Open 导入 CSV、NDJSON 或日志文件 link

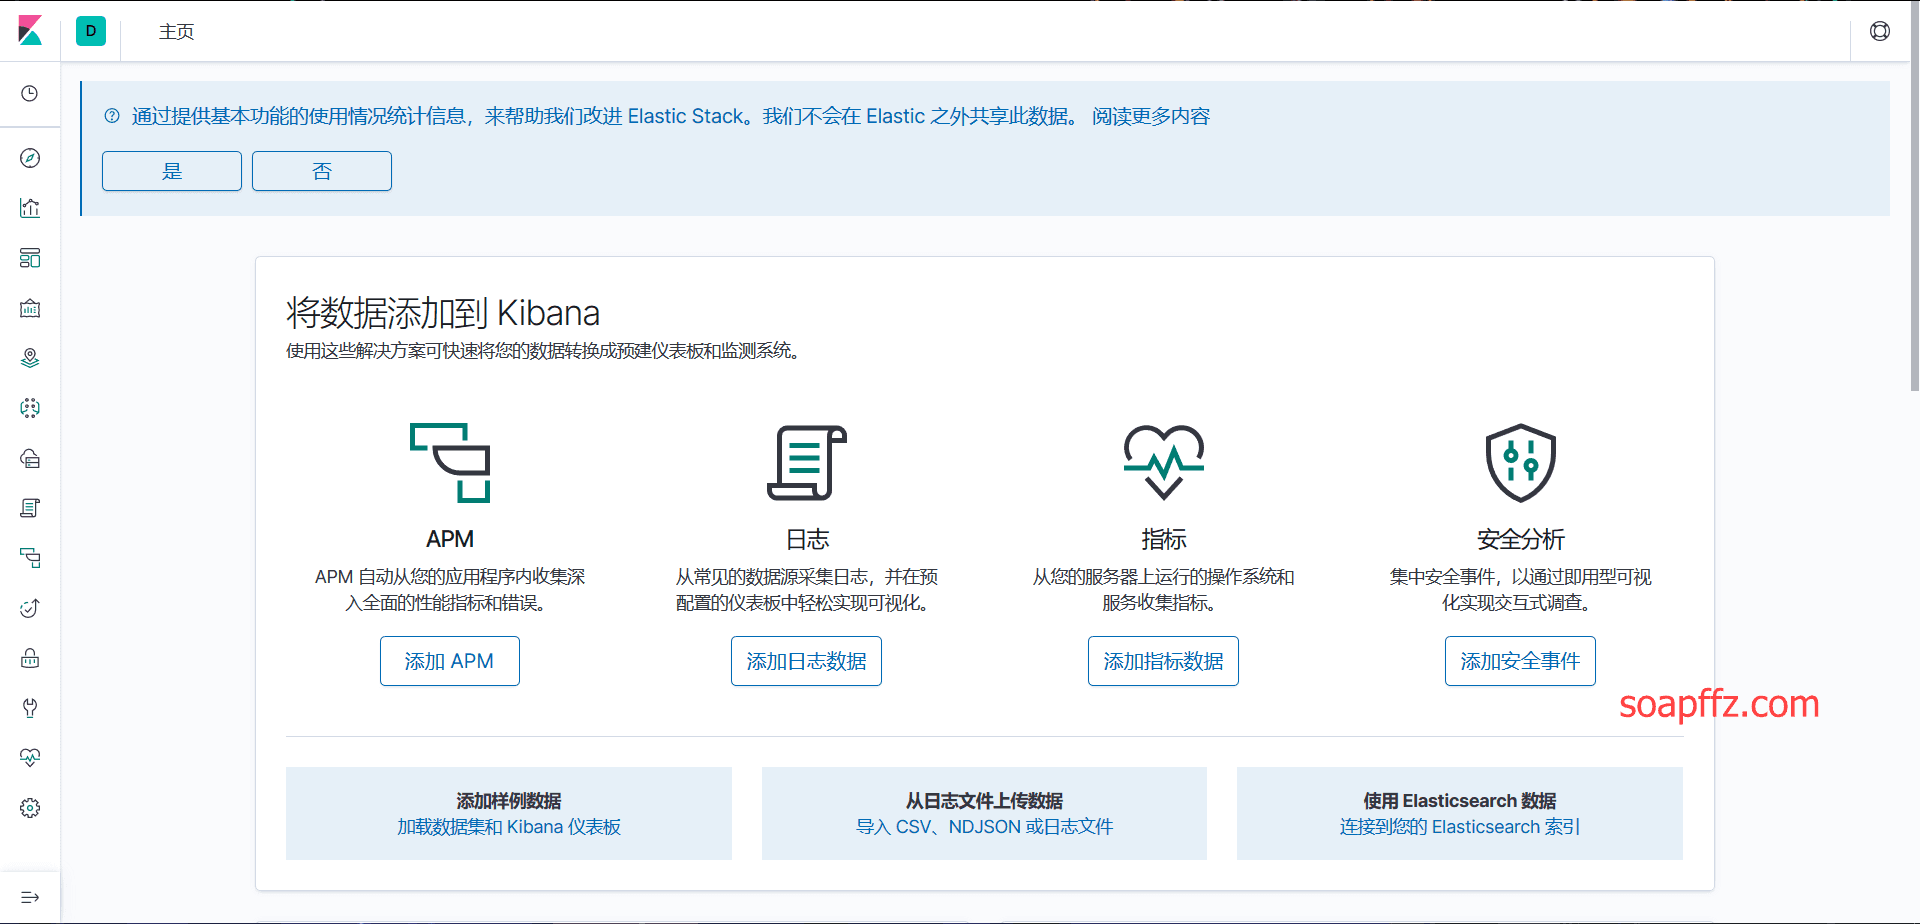click(985, 827)
